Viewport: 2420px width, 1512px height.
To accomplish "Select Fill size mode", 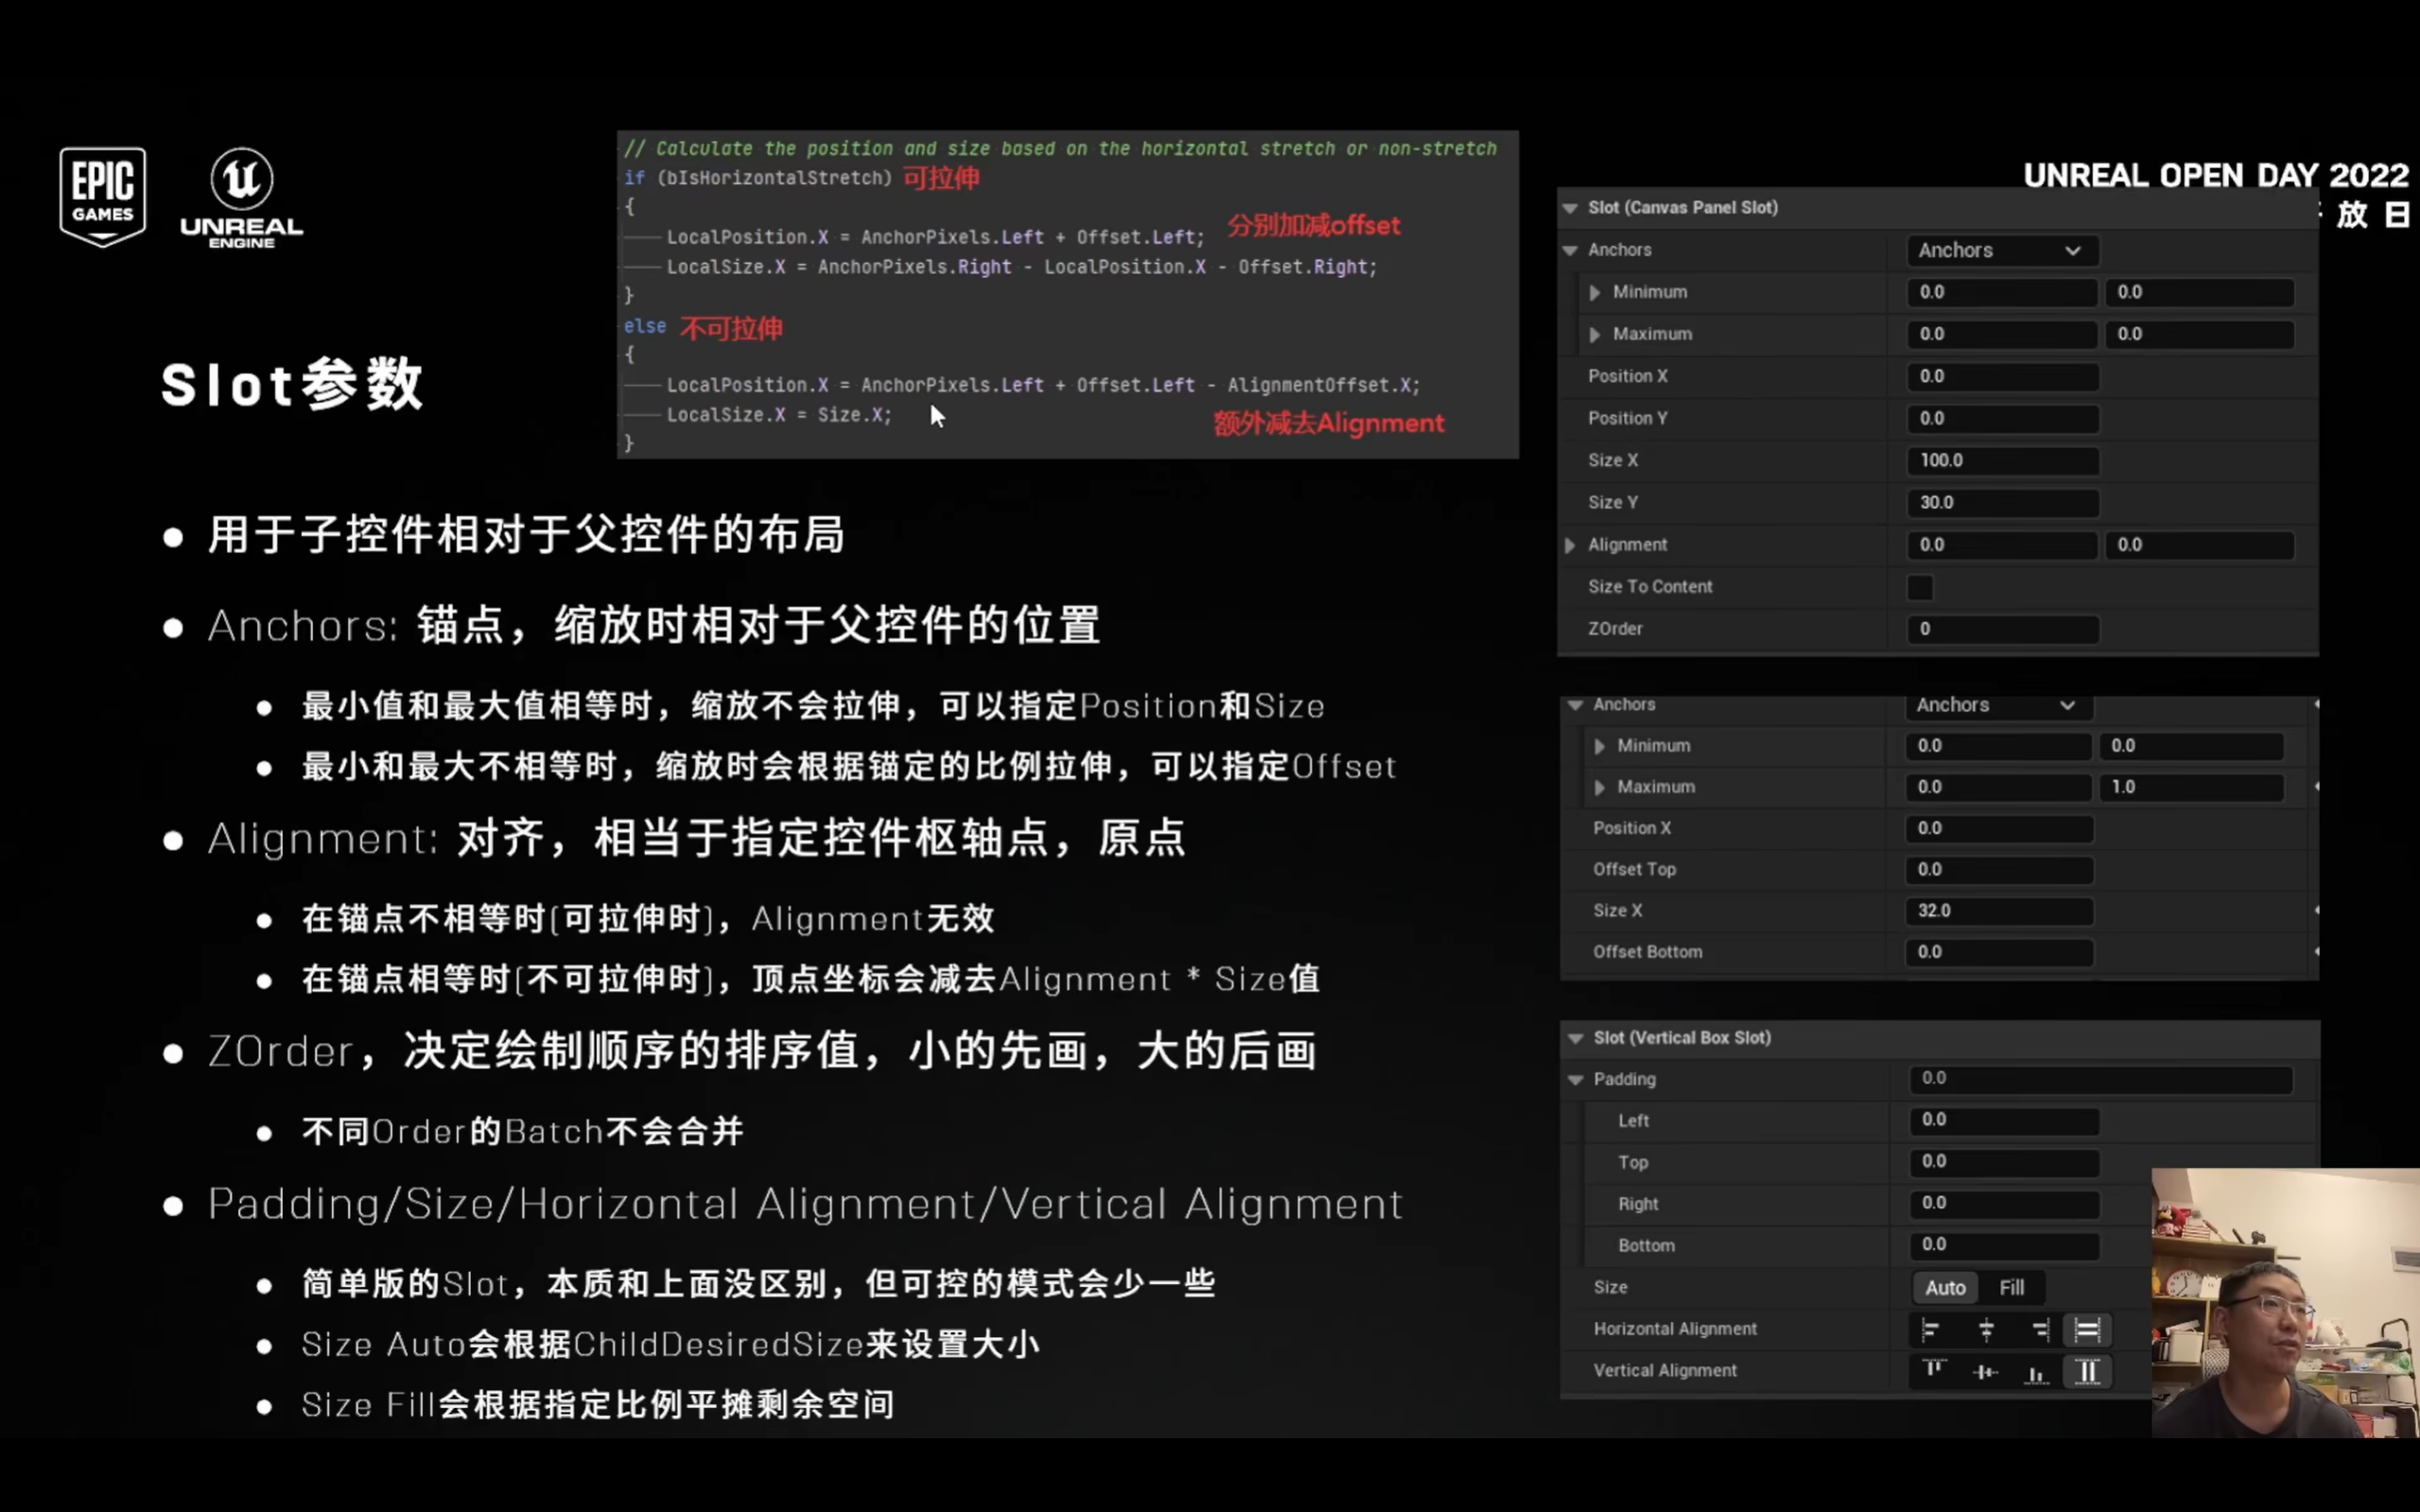I will (2011, 1288).
